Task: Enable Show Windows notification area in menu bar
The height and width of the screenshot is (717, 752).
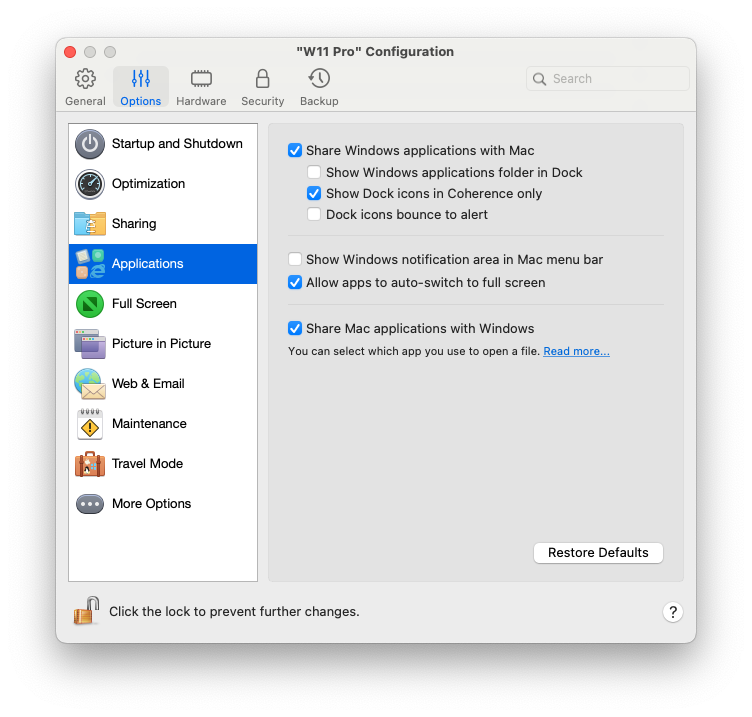Action: point(295,259)
